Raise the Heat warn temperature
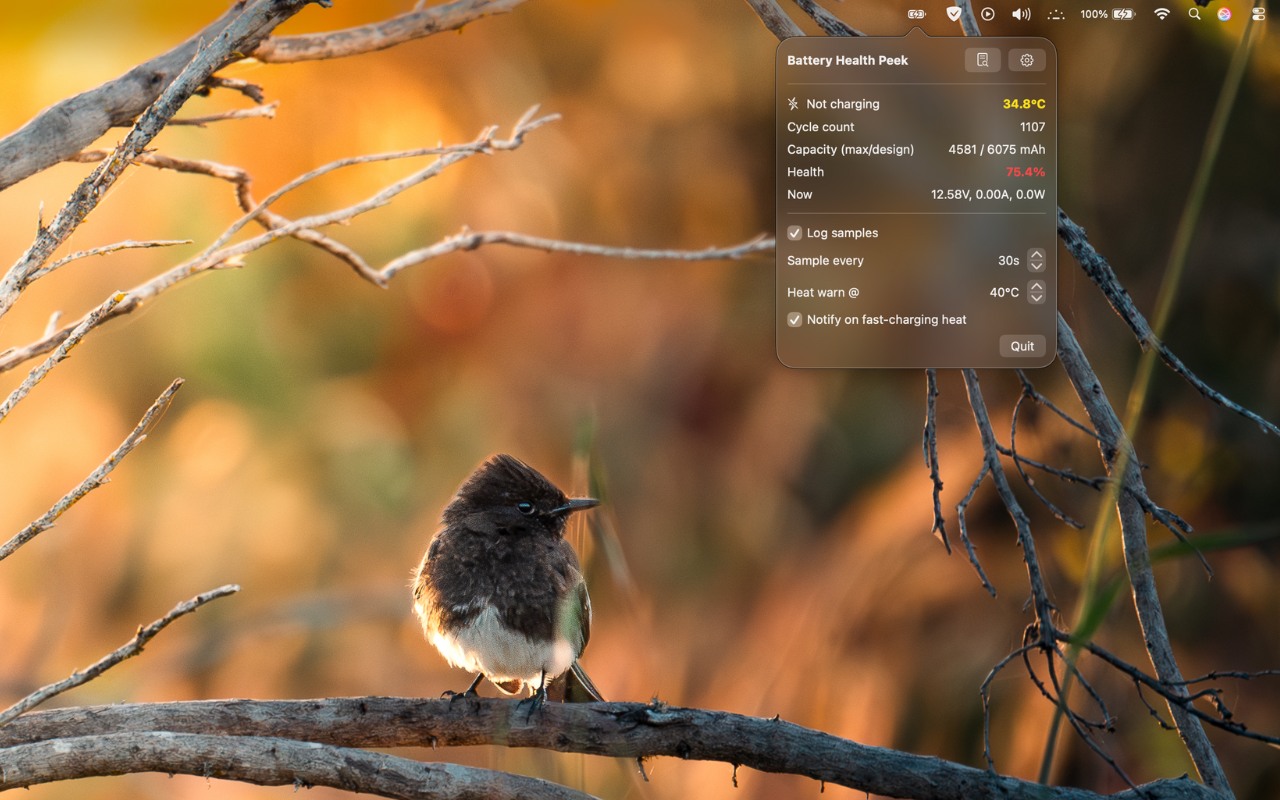The height and width of the screenshot is (800, 1280). (1036, 287)
